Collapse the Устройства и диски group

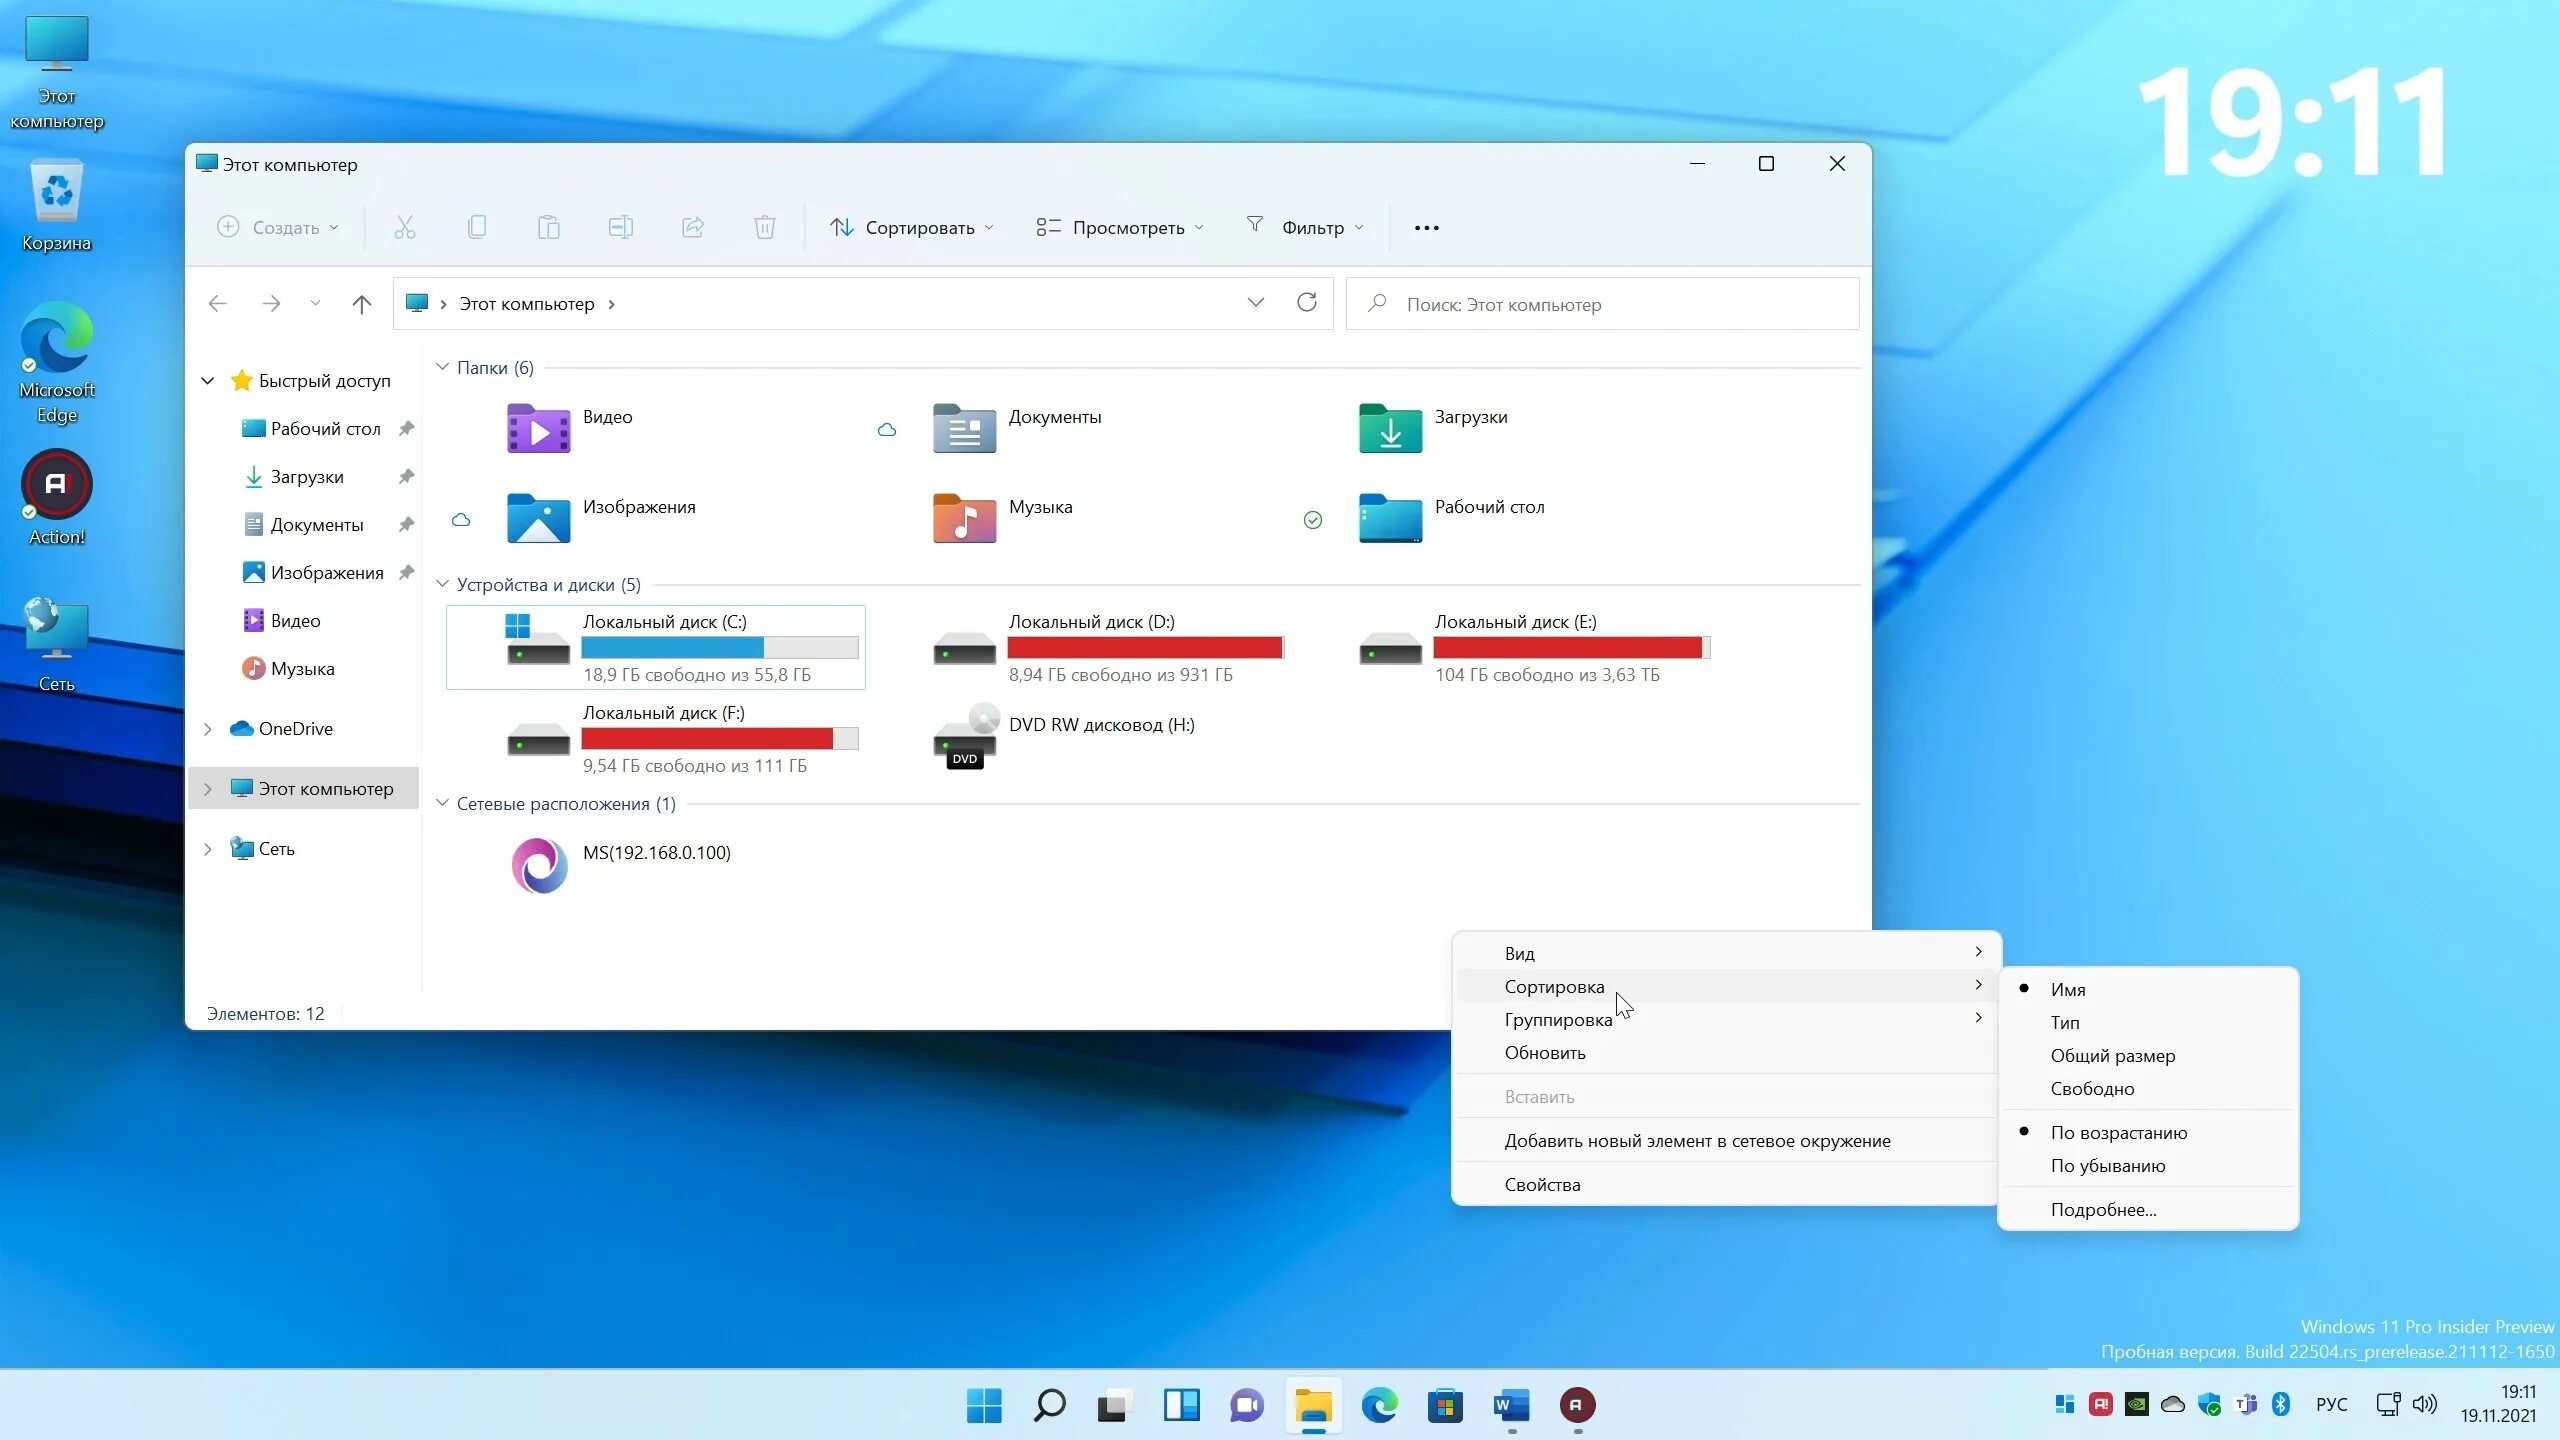pyautogui.click(x=442, y=584)
